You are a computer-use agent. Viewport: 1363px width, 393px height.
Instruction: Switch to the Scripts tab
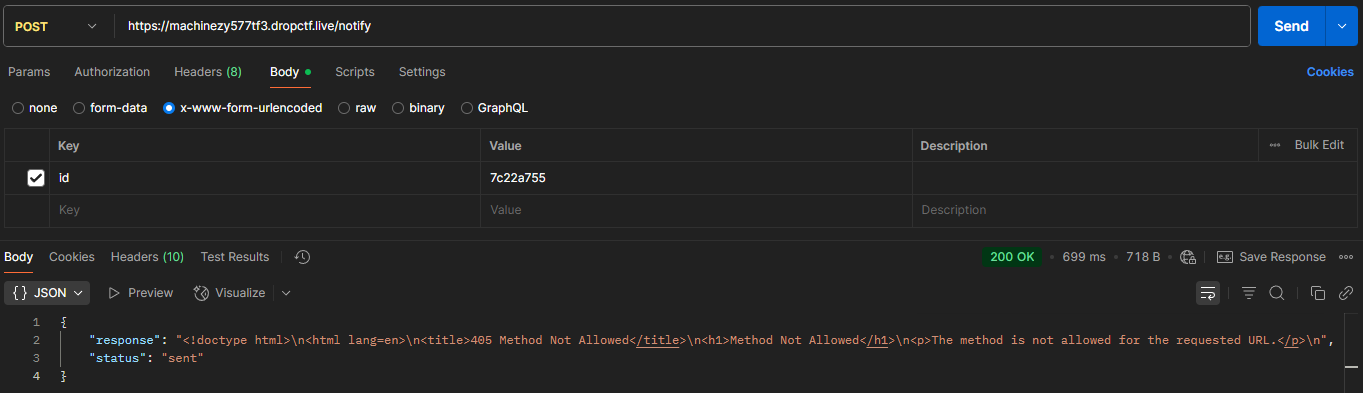pyautogui.click(x=355, y=72)
